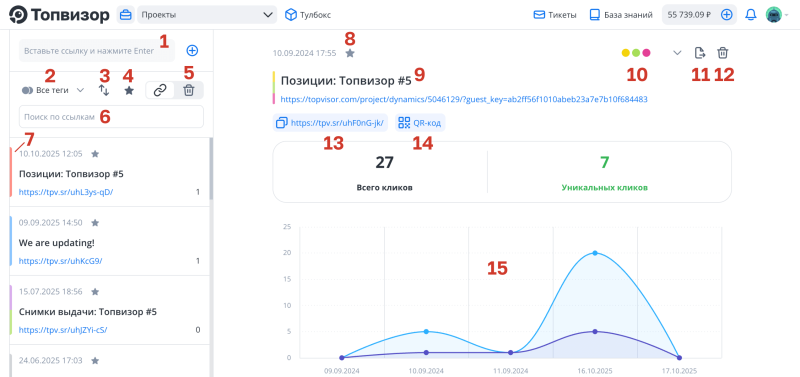This screenshot has height=377, width=800.
Task: Click the 11.09.2024 axis label
Action: 510,371
